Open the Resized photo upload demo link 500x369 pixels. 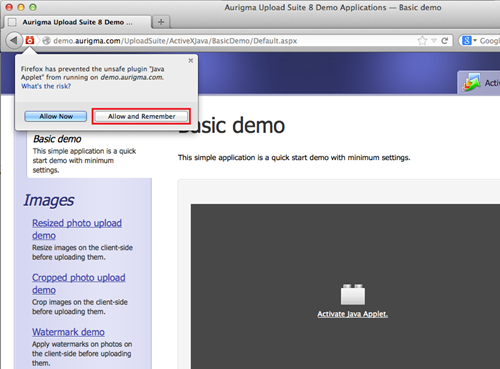pos(77,229)
